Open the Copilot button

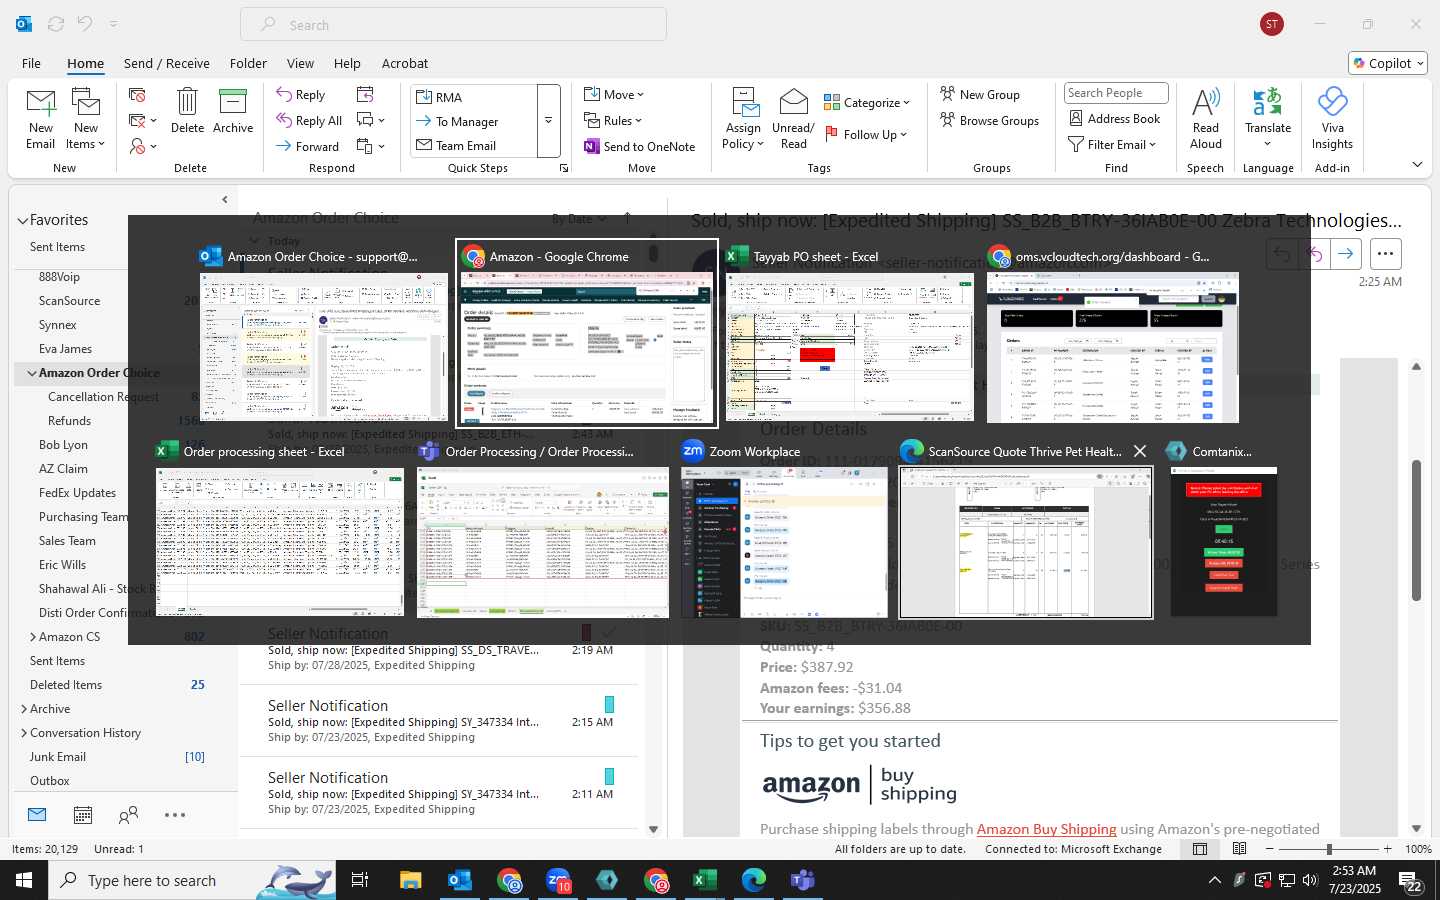coord(1388,63)
